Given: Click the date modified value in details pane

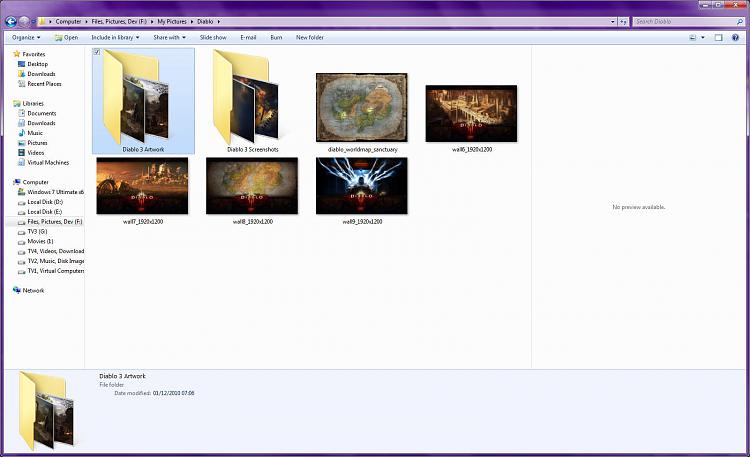Looking at the screenshot, I should tap(174, 393).
